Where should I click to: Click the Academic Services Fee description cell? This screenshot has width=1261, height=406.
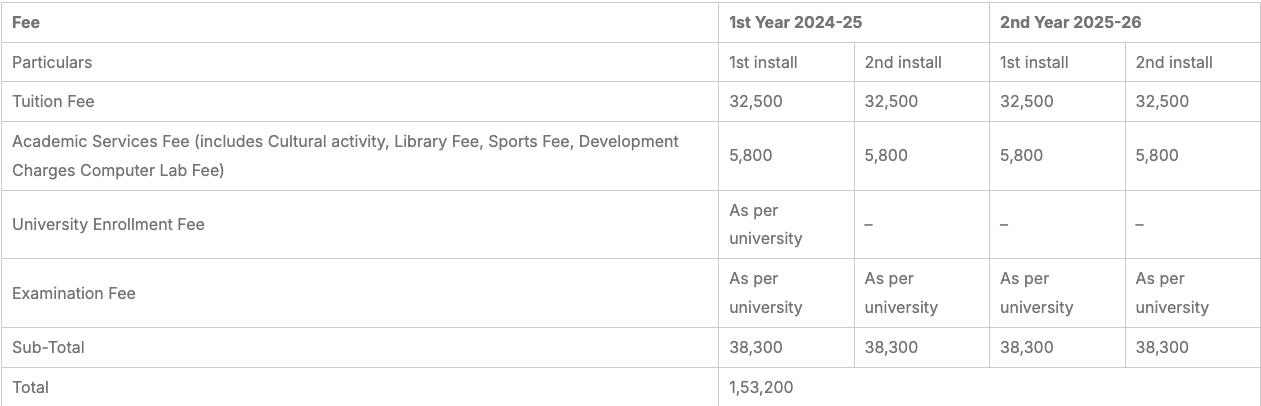pyautogui.click(x=345, y=156)
